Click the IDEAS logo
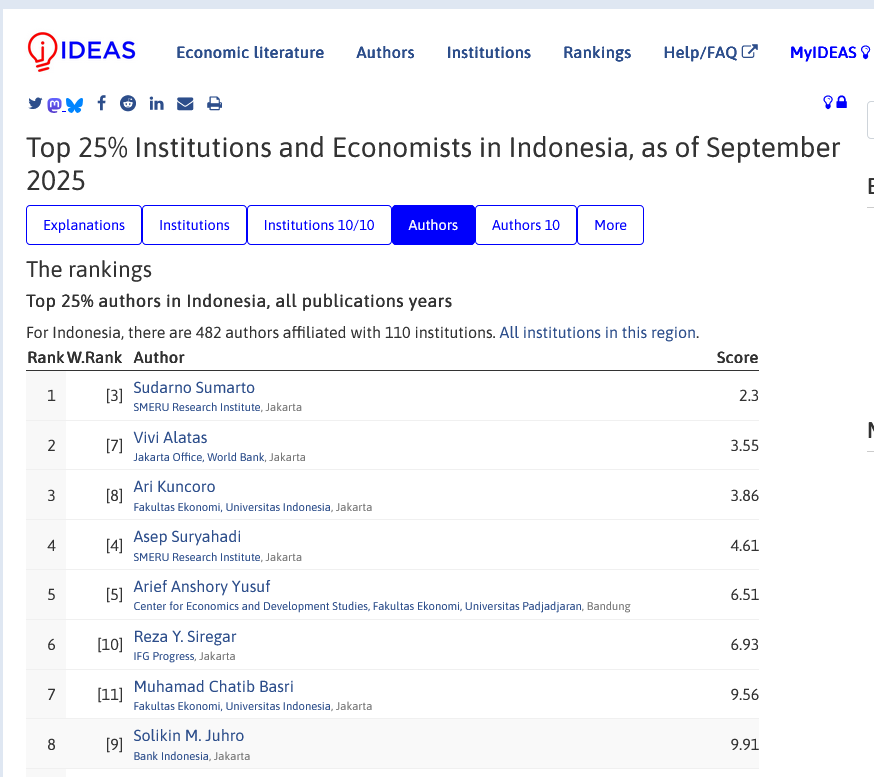Image resolution: width=874 pixels, height=777 pixels. click(81, 51)
